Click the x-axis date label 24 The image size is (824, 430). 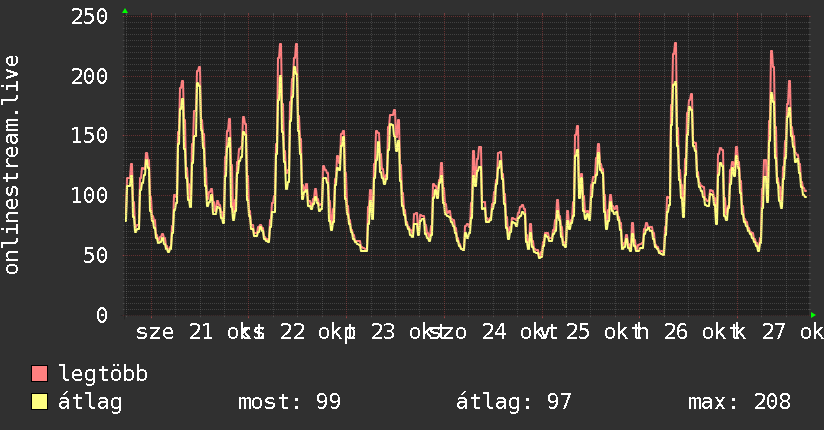tap(494, 332)
